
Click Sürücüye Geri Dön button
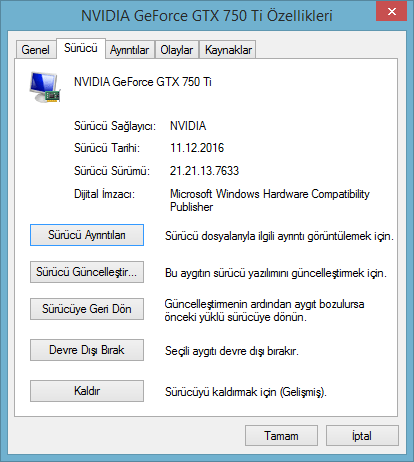pos(87,309)
